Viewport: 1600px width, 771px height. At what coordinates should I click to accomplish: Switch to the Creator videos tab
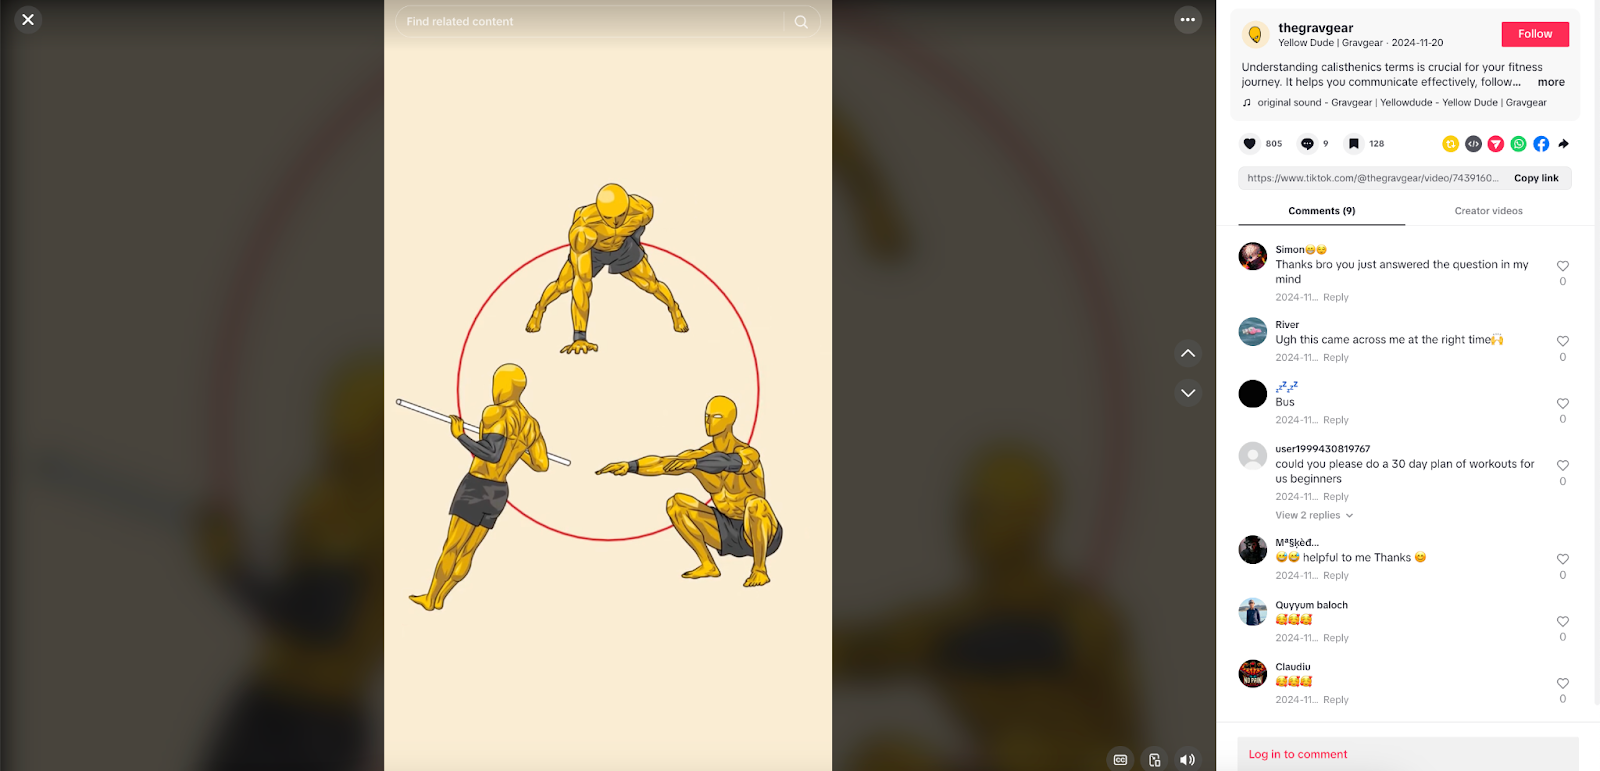click(1488, 211)
